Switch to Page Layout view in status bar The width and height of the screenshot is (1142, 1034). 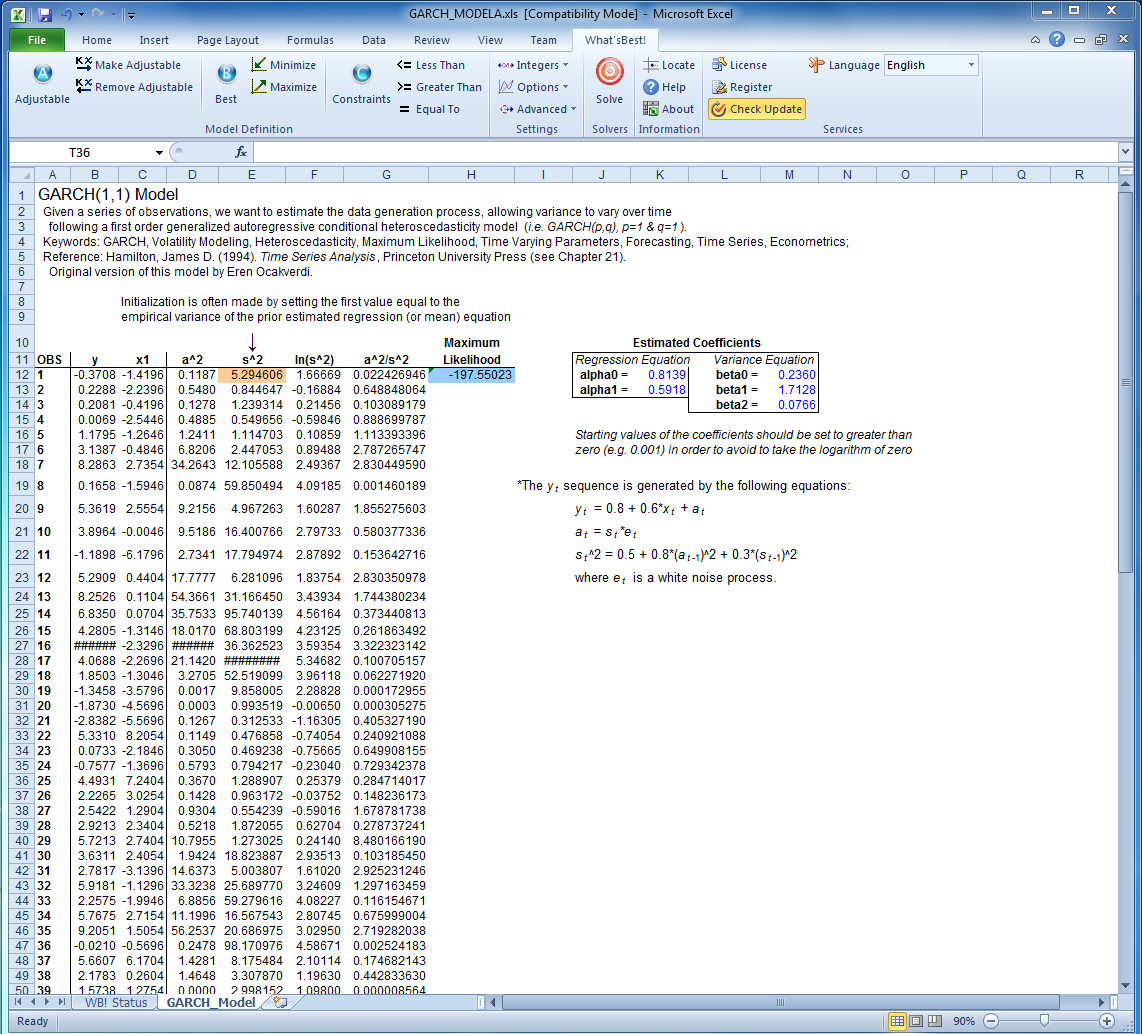pos(915,1021)
